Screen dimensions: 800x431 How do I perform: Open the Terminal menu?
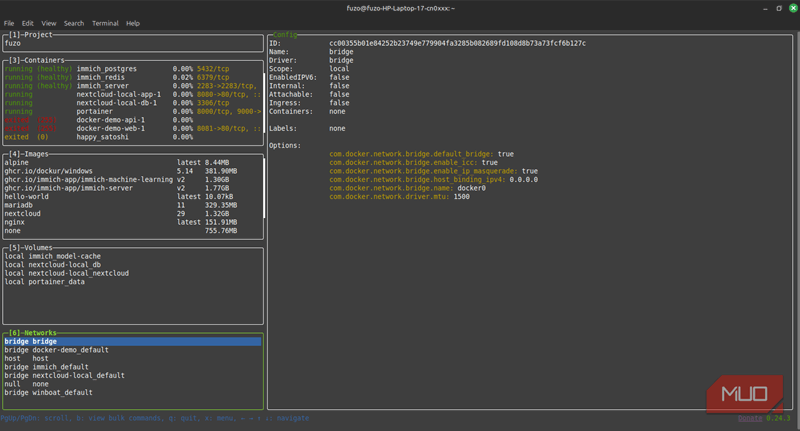pyautogui.click(x=105, y=23)
